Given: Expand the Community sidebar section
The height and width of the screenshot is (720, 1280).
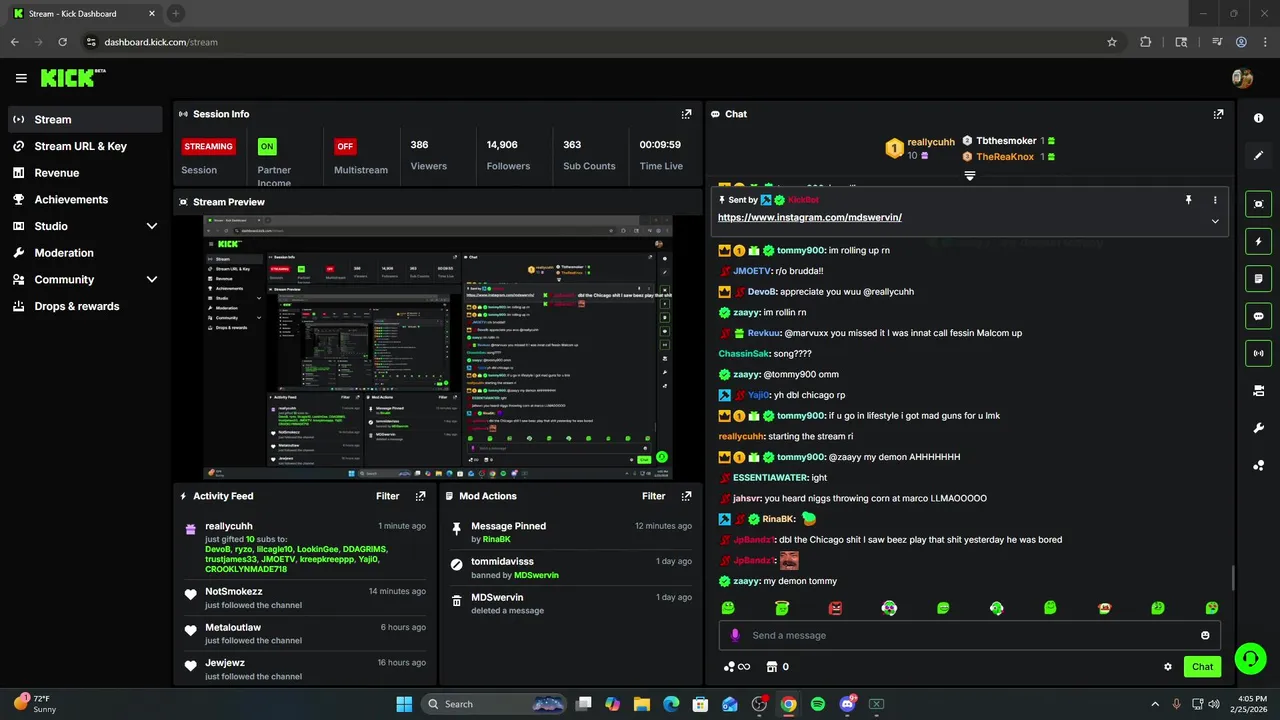Looking at the screenshot, I should coord(152,280).
